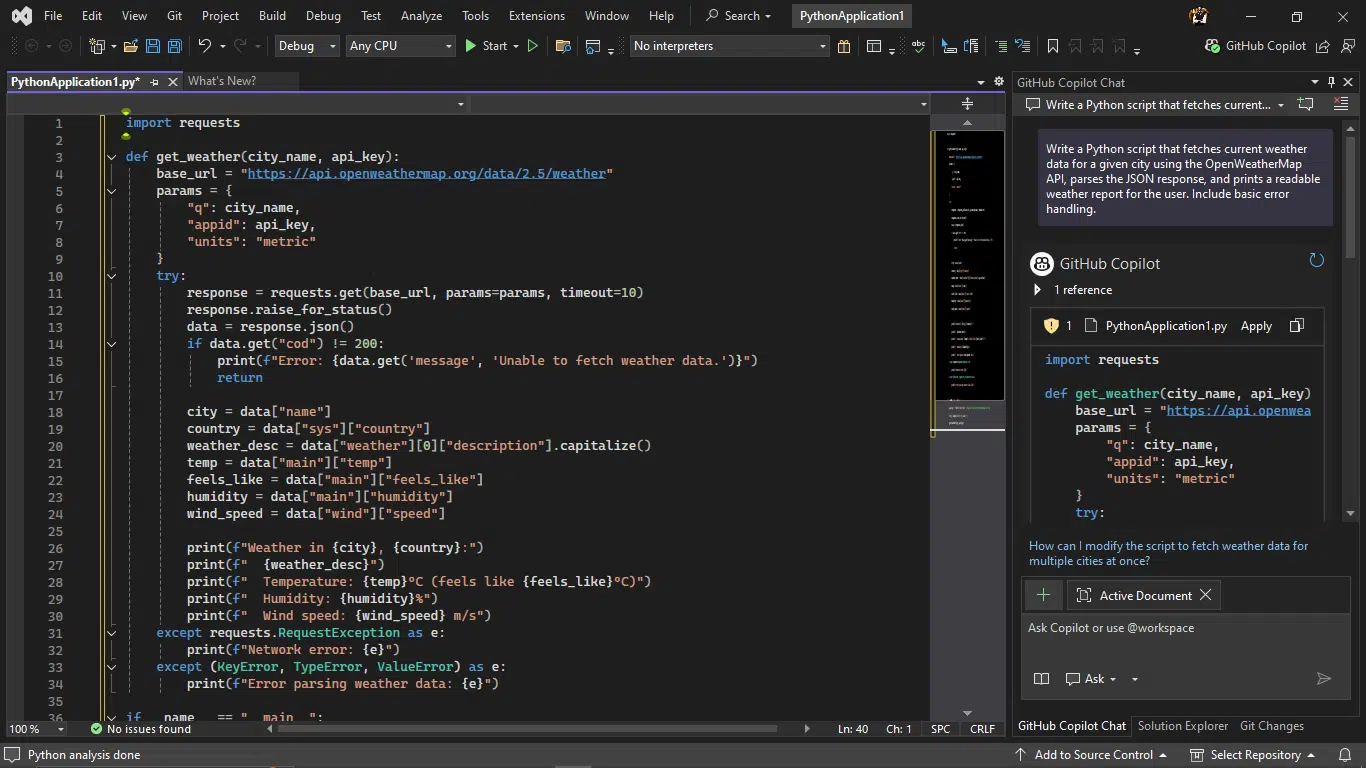Create a new Copilot chat thread
Image resolution: width=1366 pixels, height=768 pixels.
[x=1305, y=104]
